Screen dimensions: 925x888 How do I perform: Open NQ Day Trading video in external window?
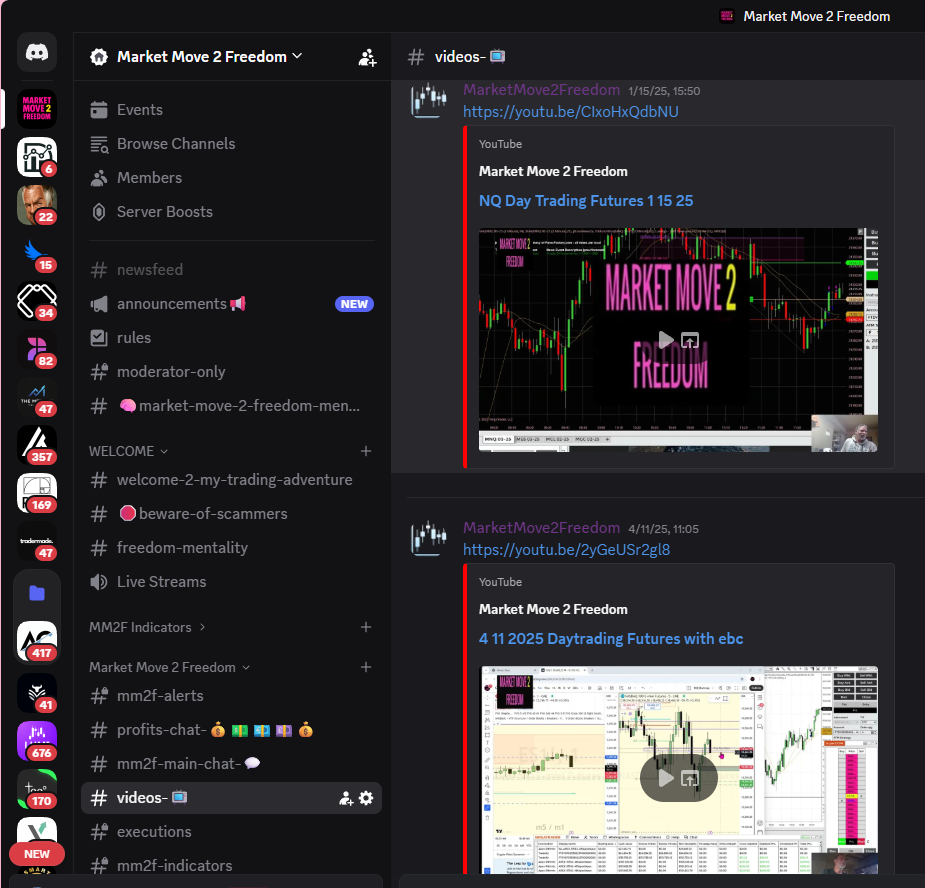click(x=690, y=340)
